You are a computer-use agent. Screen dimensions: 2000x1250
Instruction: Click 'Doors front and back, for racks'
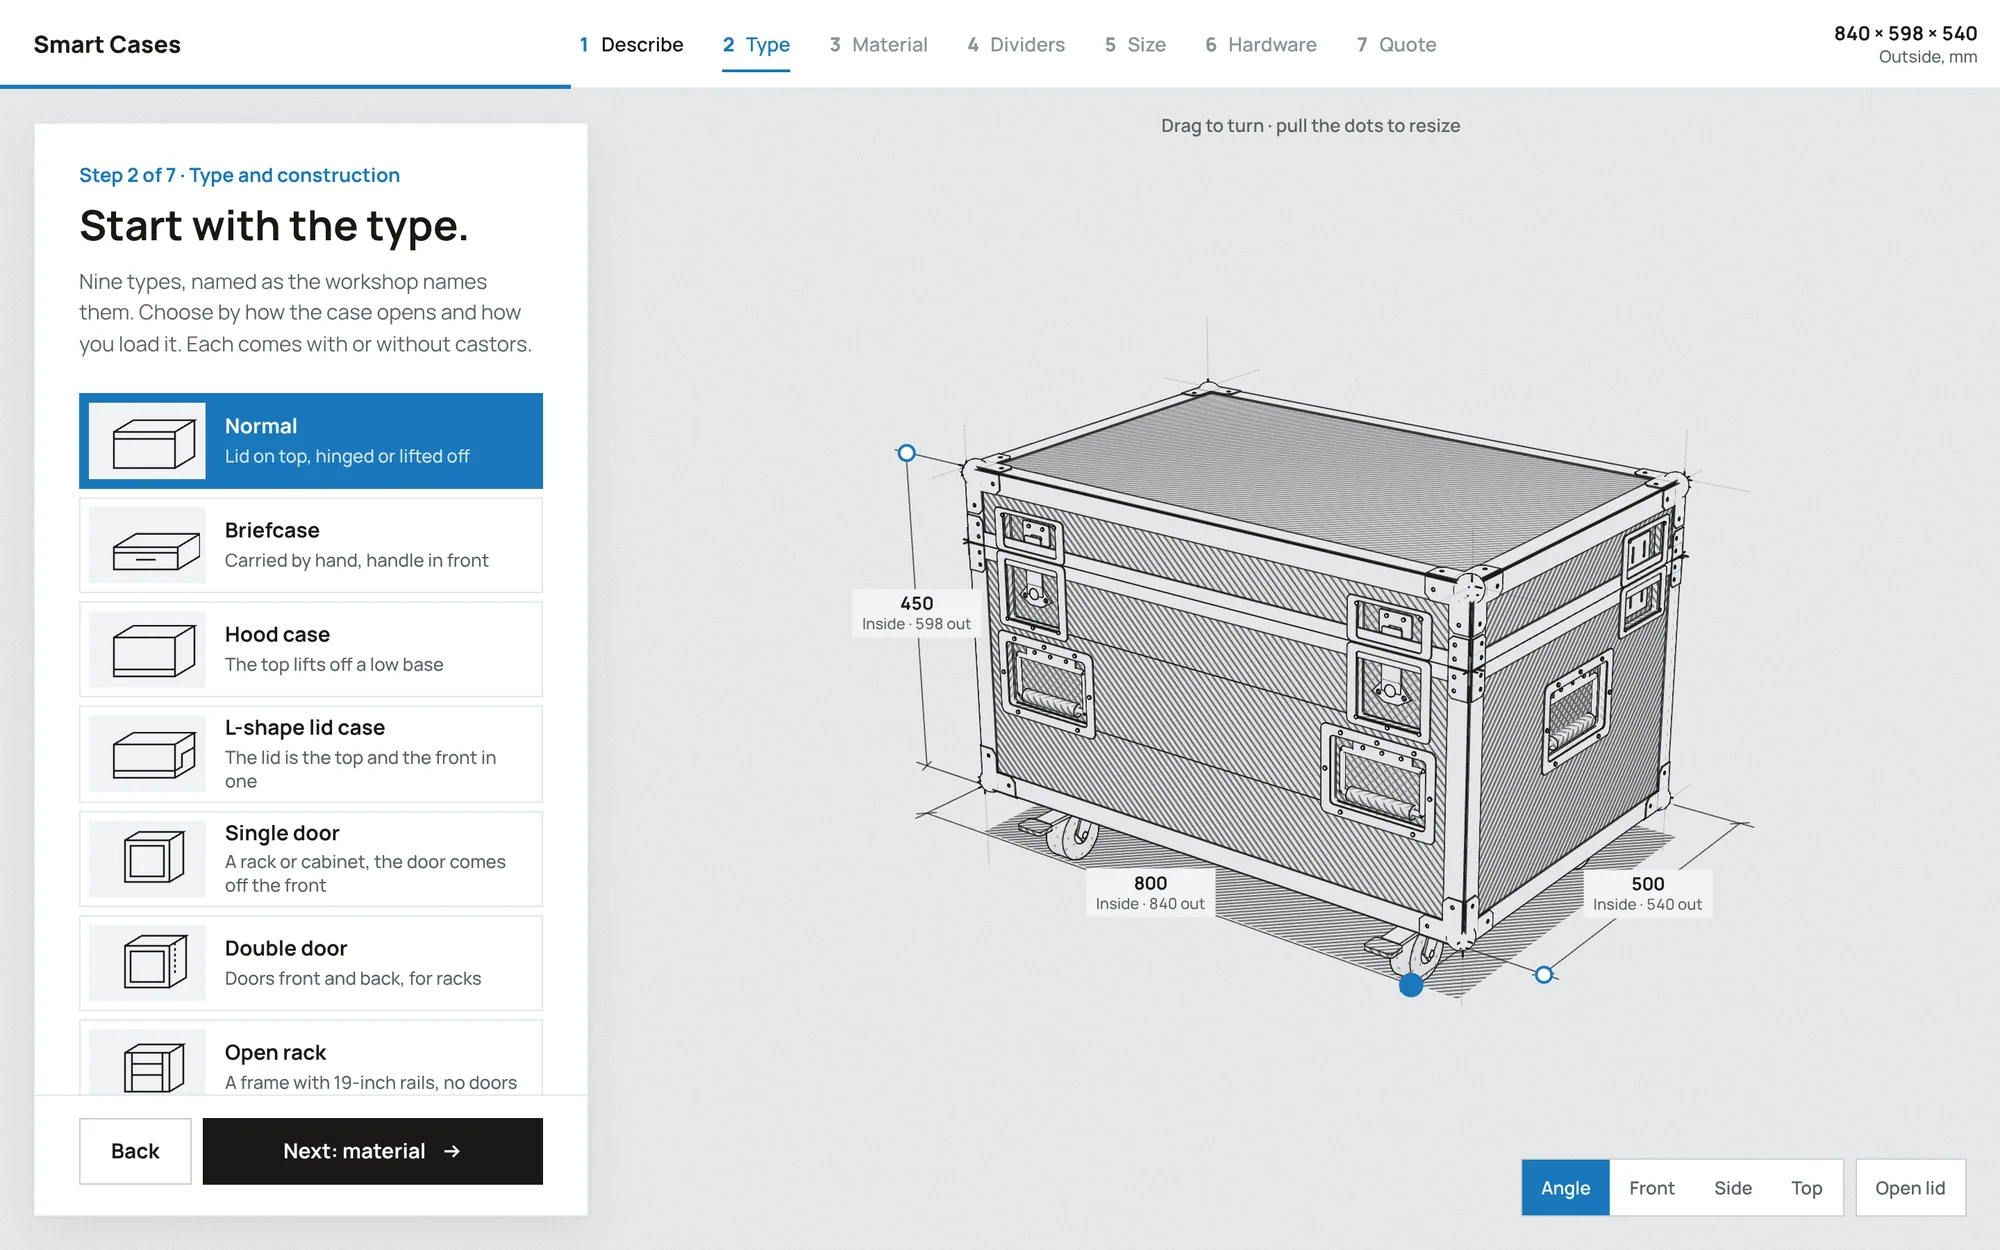[353, 978]
